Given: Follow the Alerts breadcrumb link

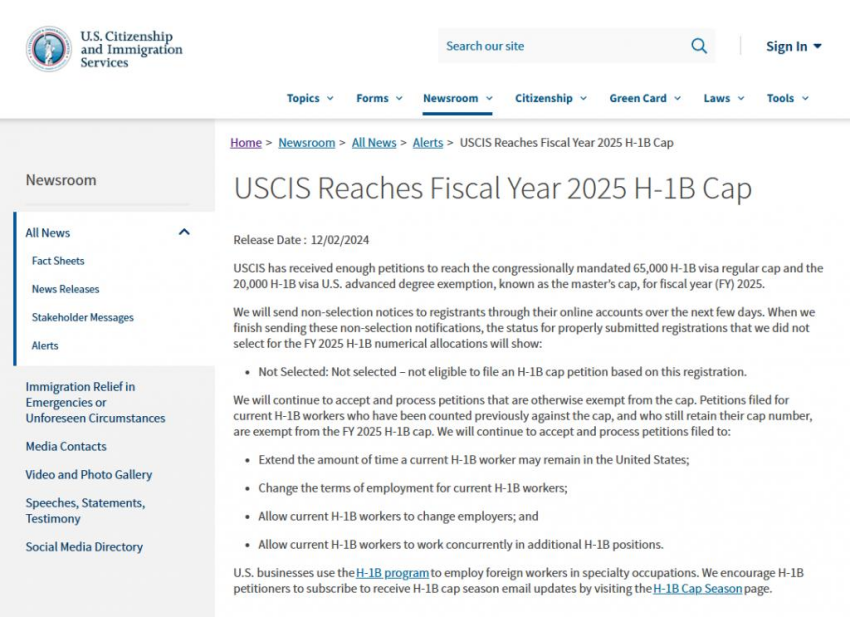Looking at the screenshot, I should pyautogui.click(x=428, y=143).
